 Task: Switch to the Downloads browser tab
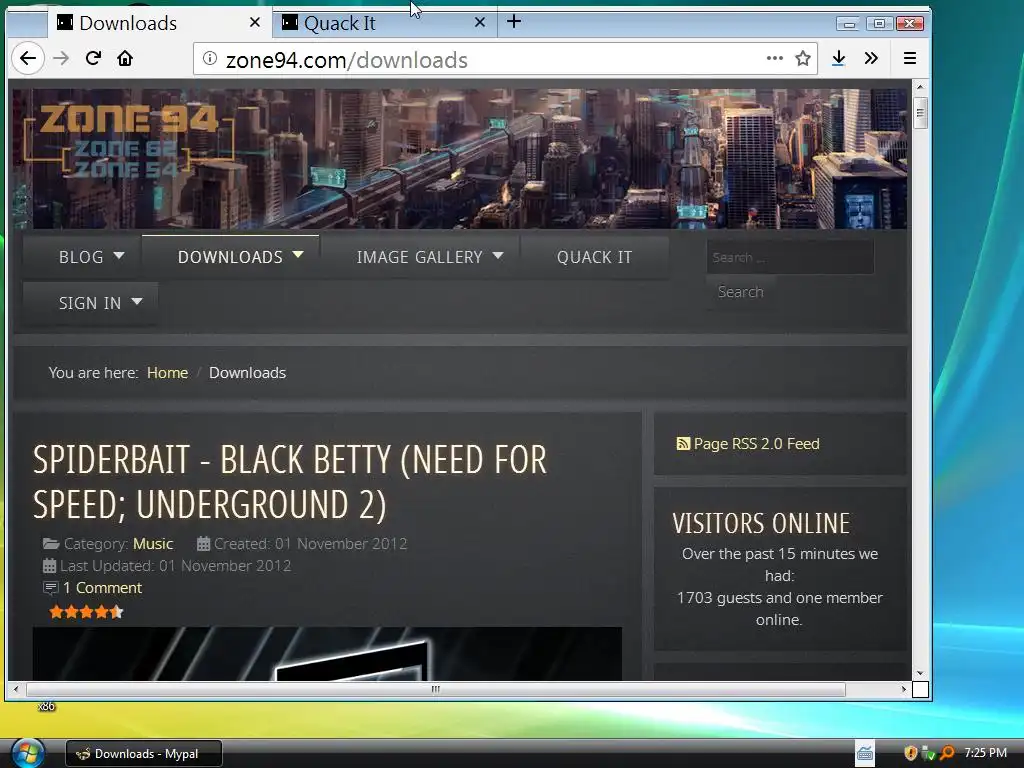click(159, 23)
